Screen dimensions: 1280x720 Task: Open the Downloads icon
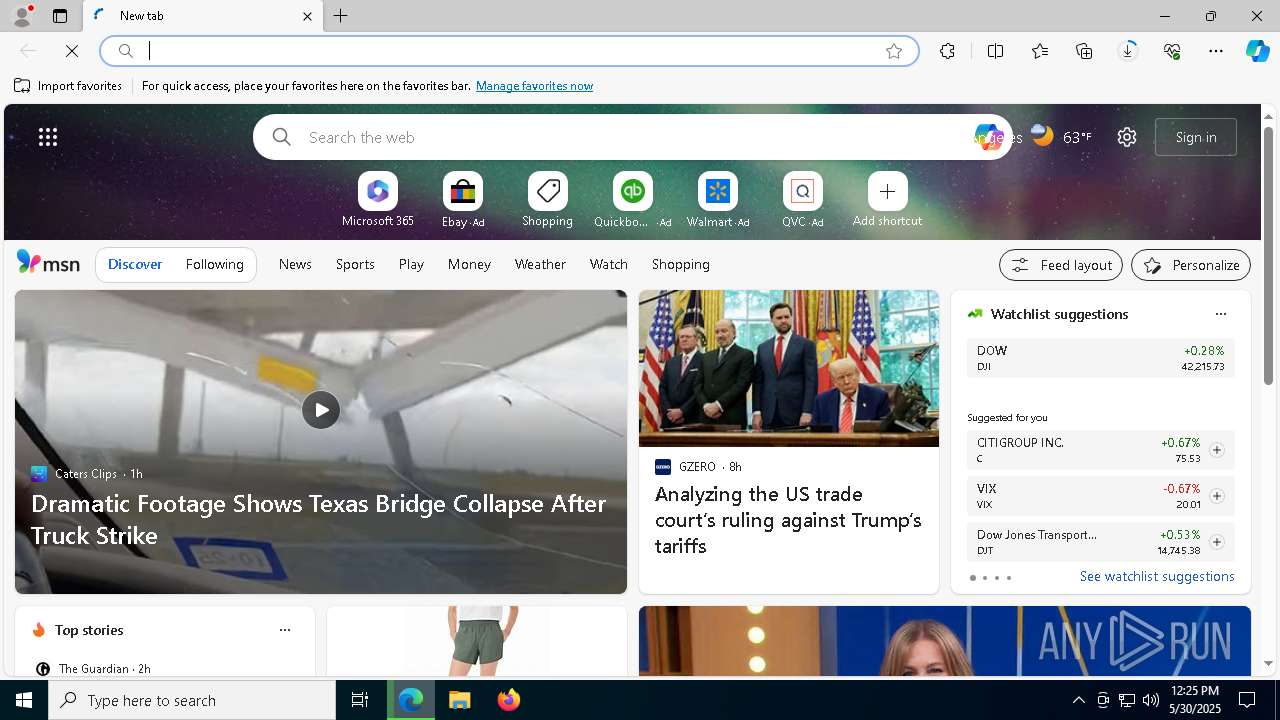[x=1128, y=51]
